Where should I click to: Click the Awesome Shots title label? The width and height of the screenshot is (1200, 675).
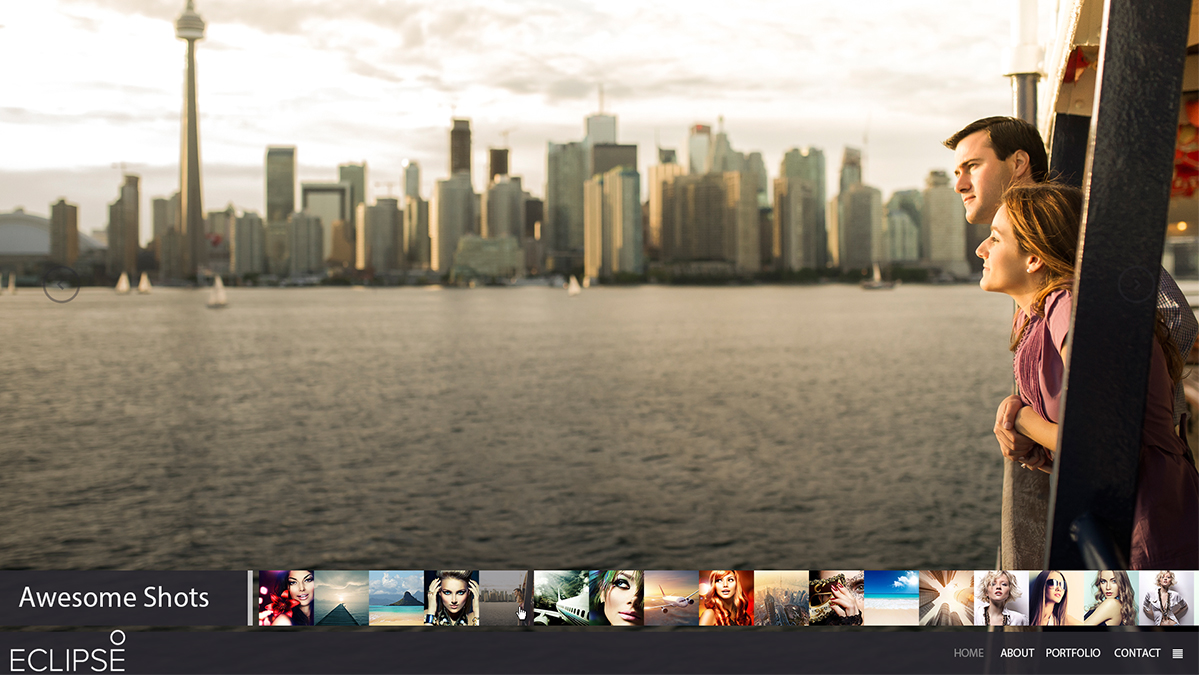(x=113, y=597)
